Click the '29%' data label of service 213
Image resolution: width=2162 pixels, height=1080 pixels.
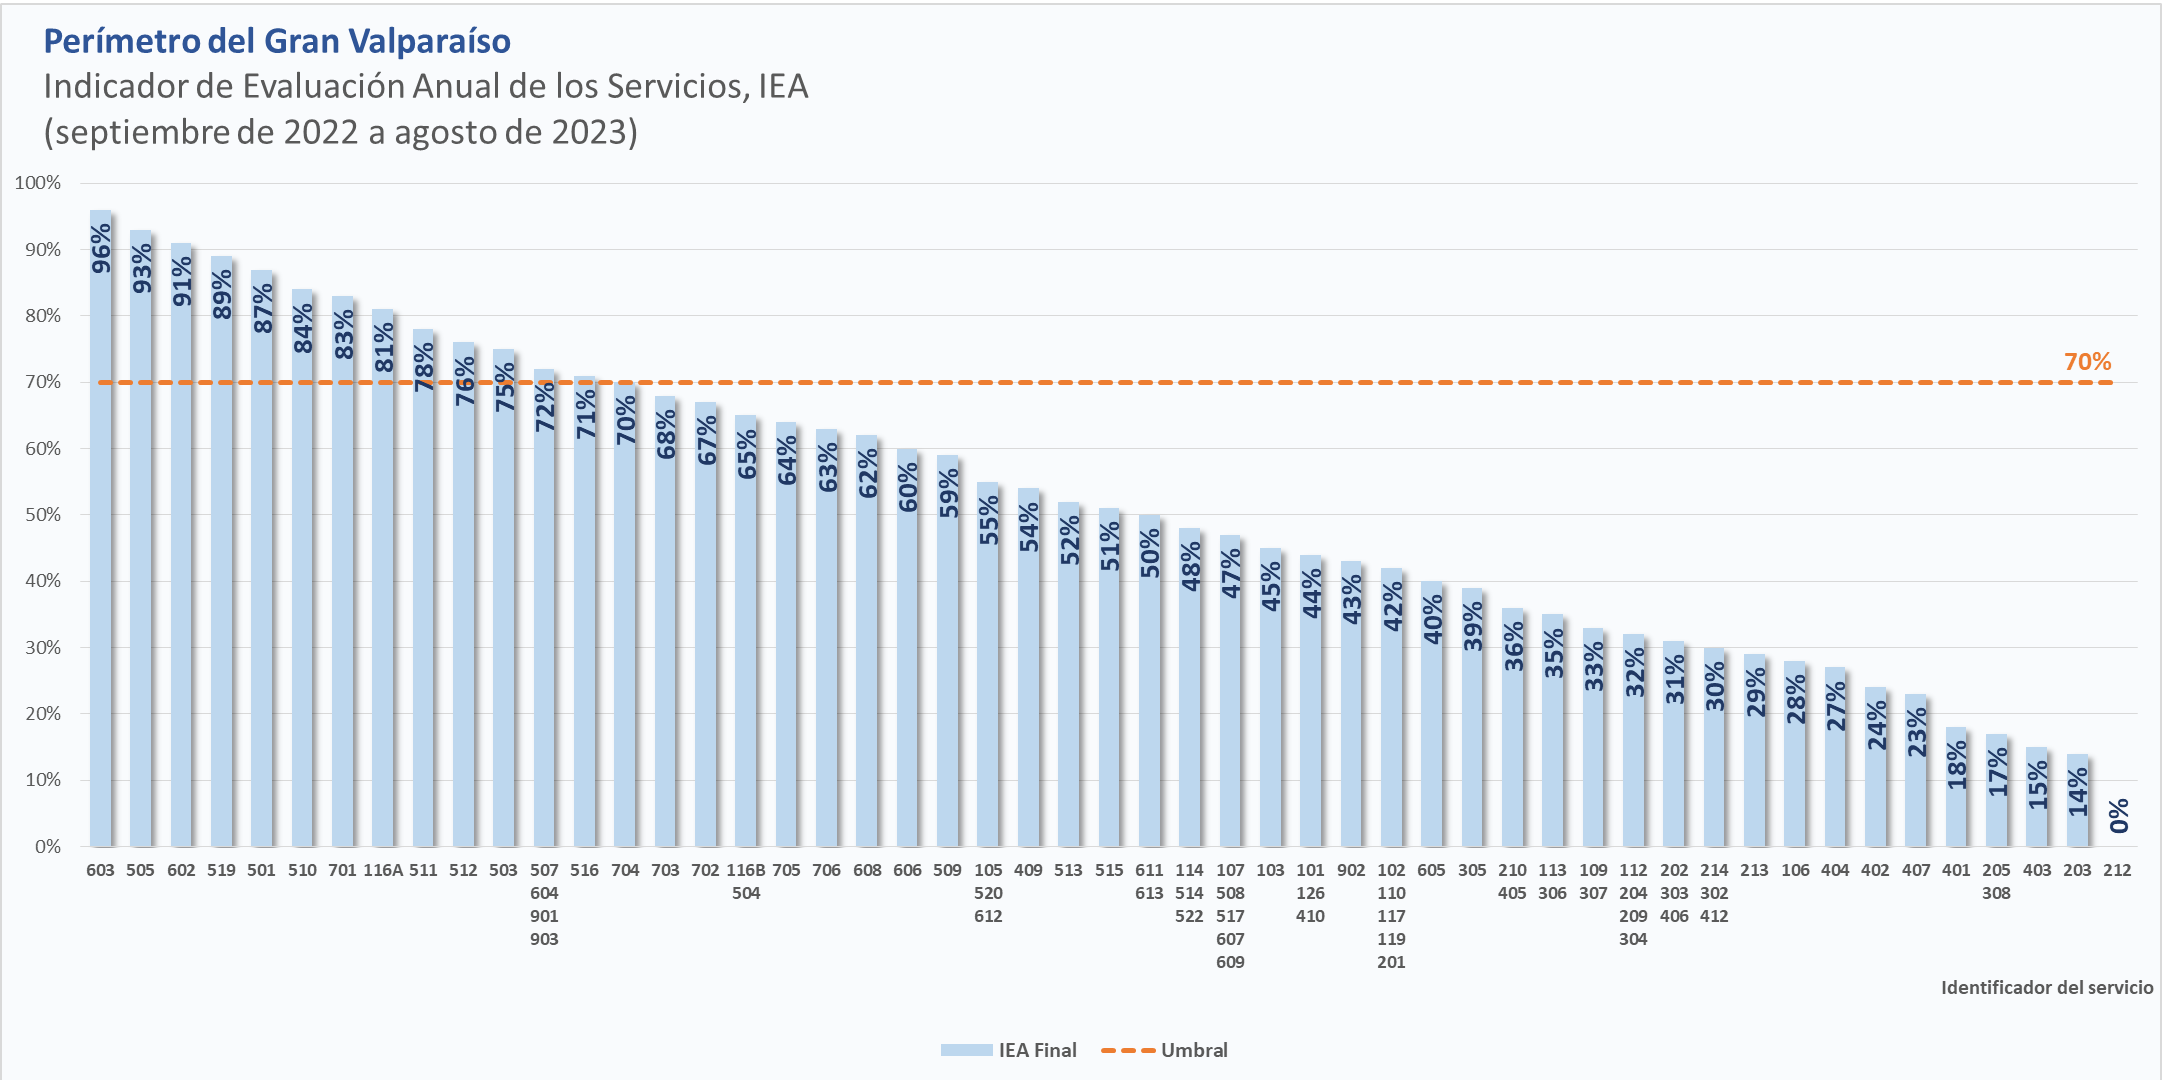click(1755, 693)
